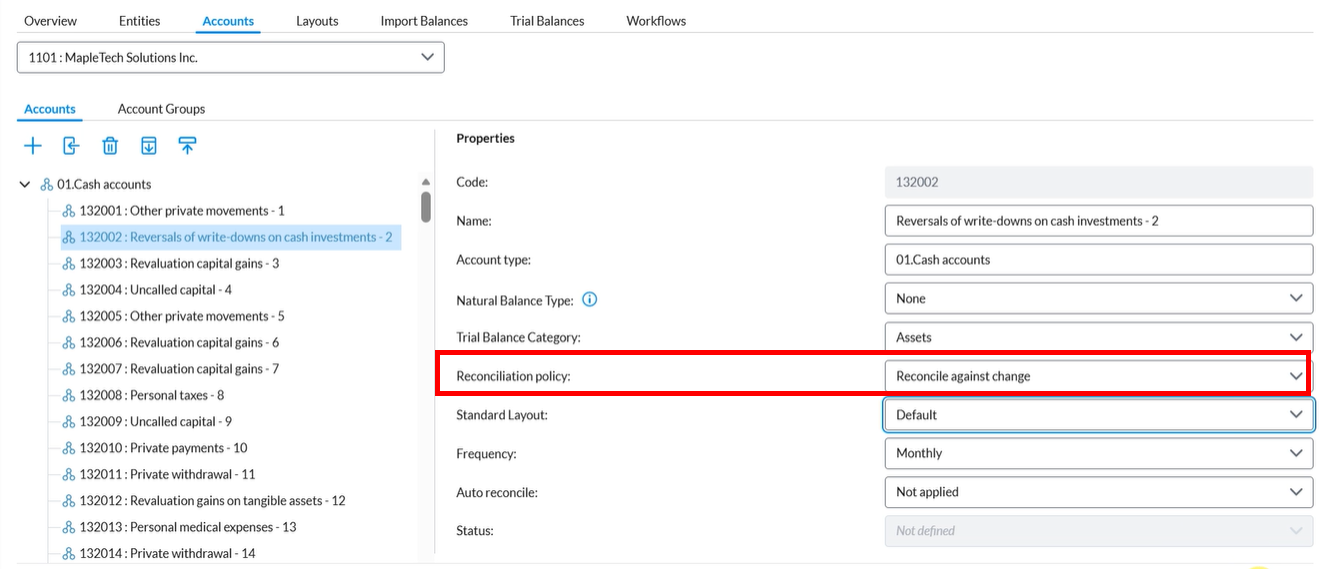Screen dimensions: 1331x569
Task: Click into the account Name text field
Action: [x=1097, y=221]
